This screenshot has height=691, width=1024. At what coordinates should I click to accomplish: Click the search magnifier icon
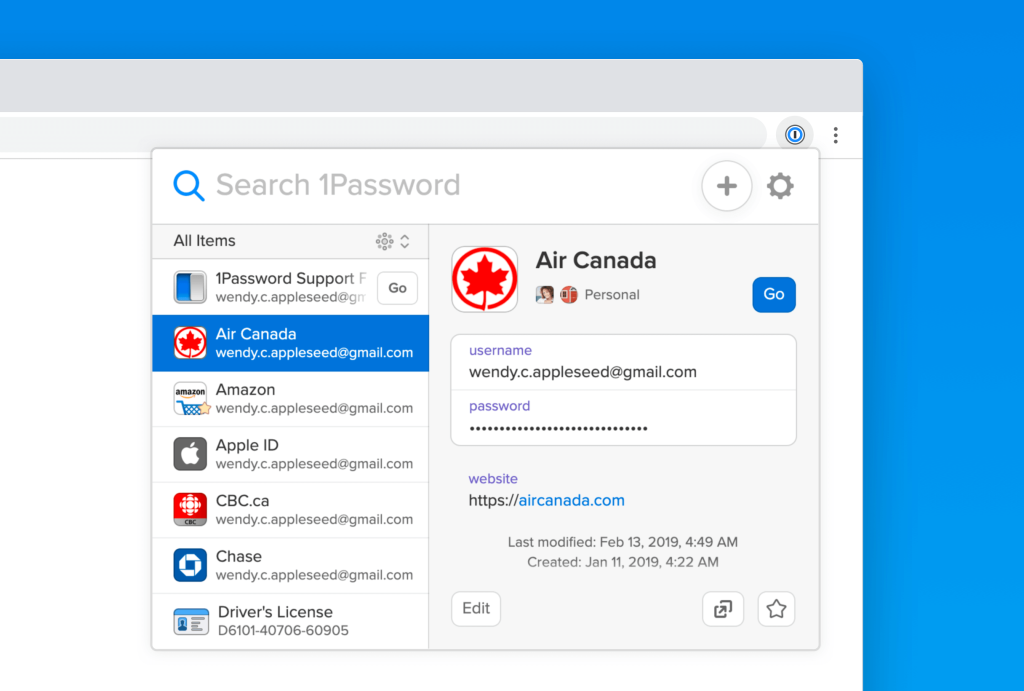pyautogui.click(x=189, y=185)
